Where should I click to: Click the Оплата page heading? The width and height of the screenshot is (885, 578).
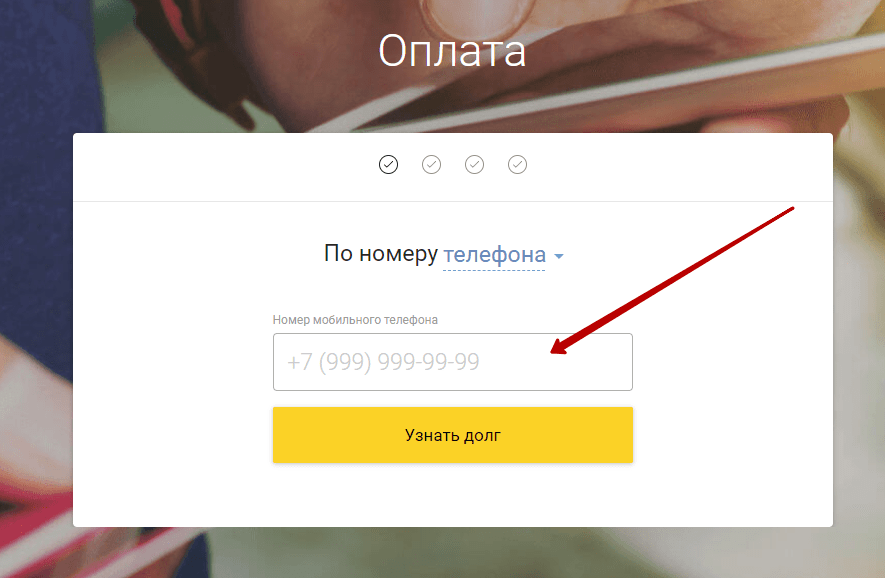click(x=452, y=52)
